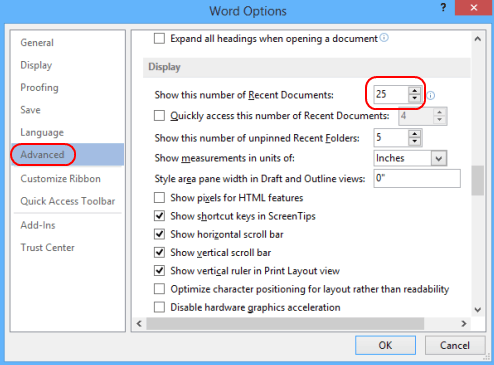Click the unpinned Recent Folders field showing 5

coord(391,138)
